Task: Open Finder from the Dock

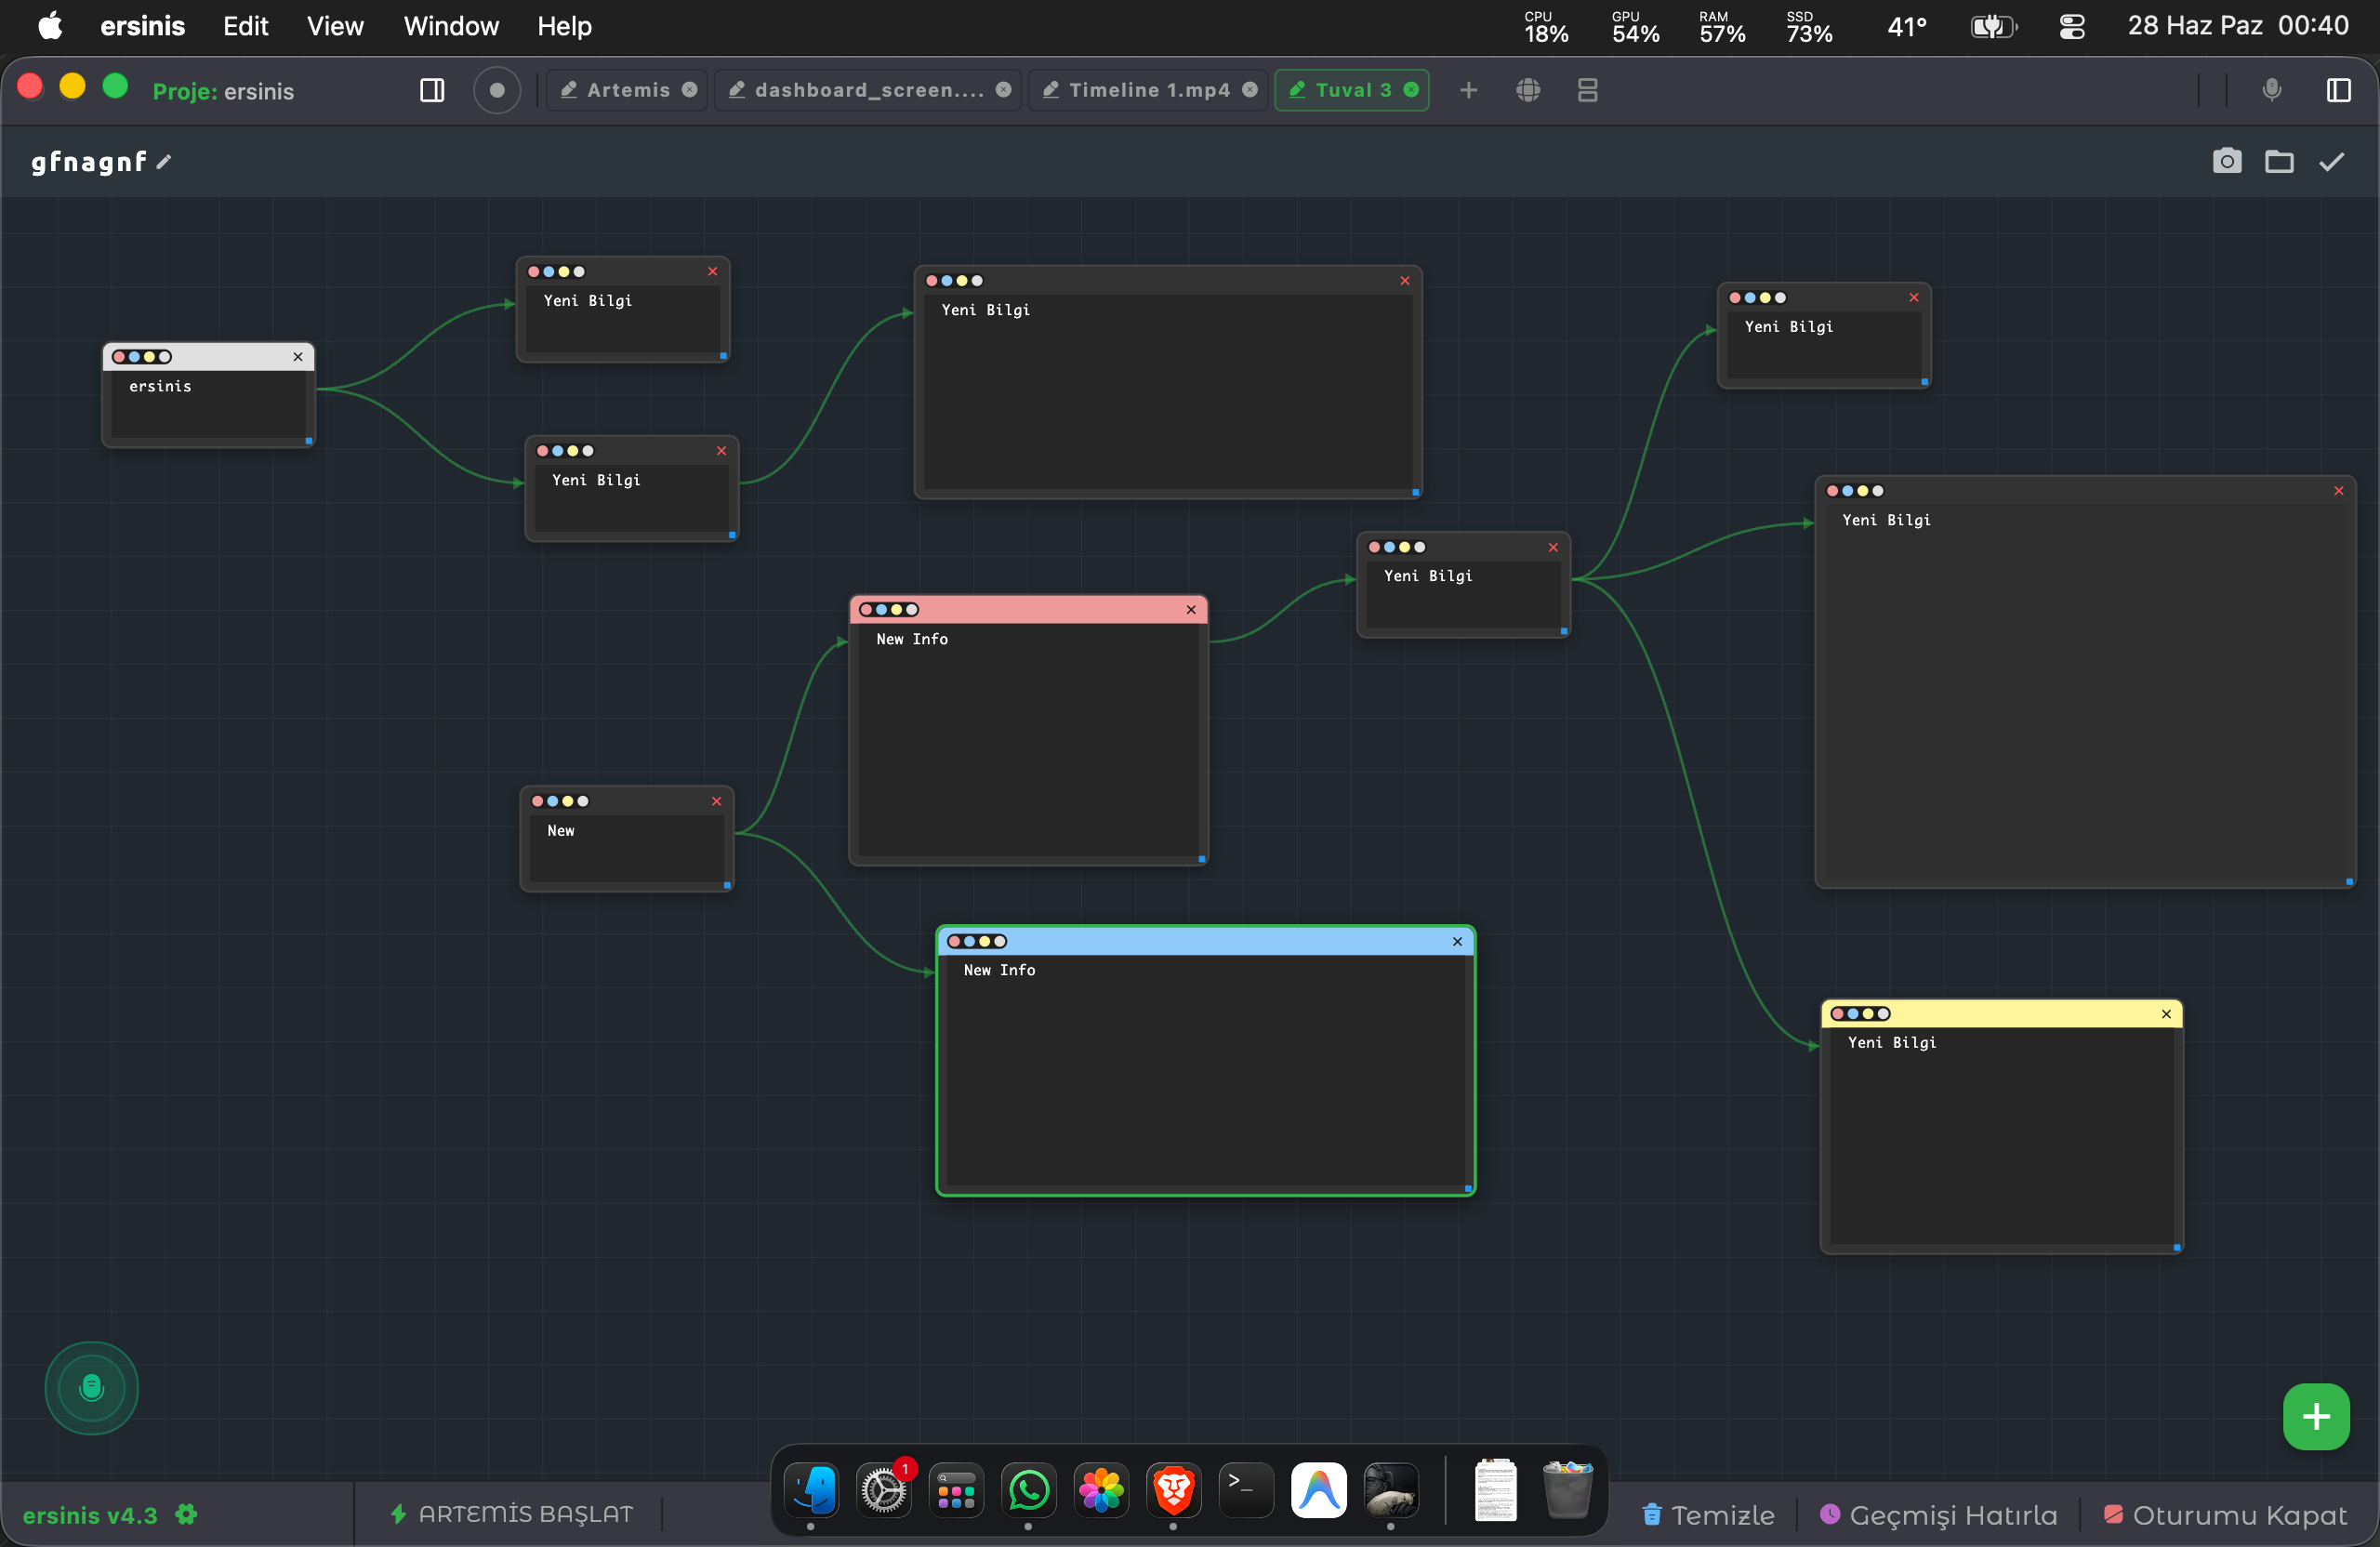Action: 811,1490
